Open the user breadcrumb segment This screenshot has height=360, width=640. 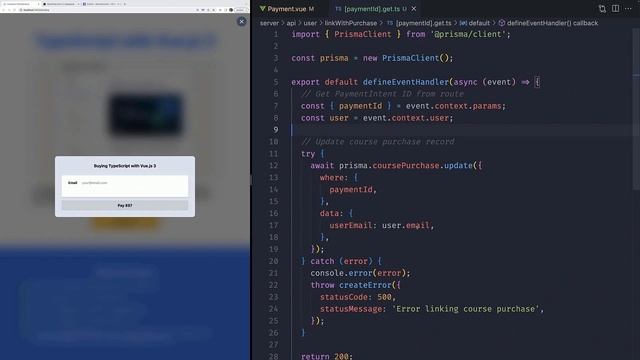click(x=310, y=23)
